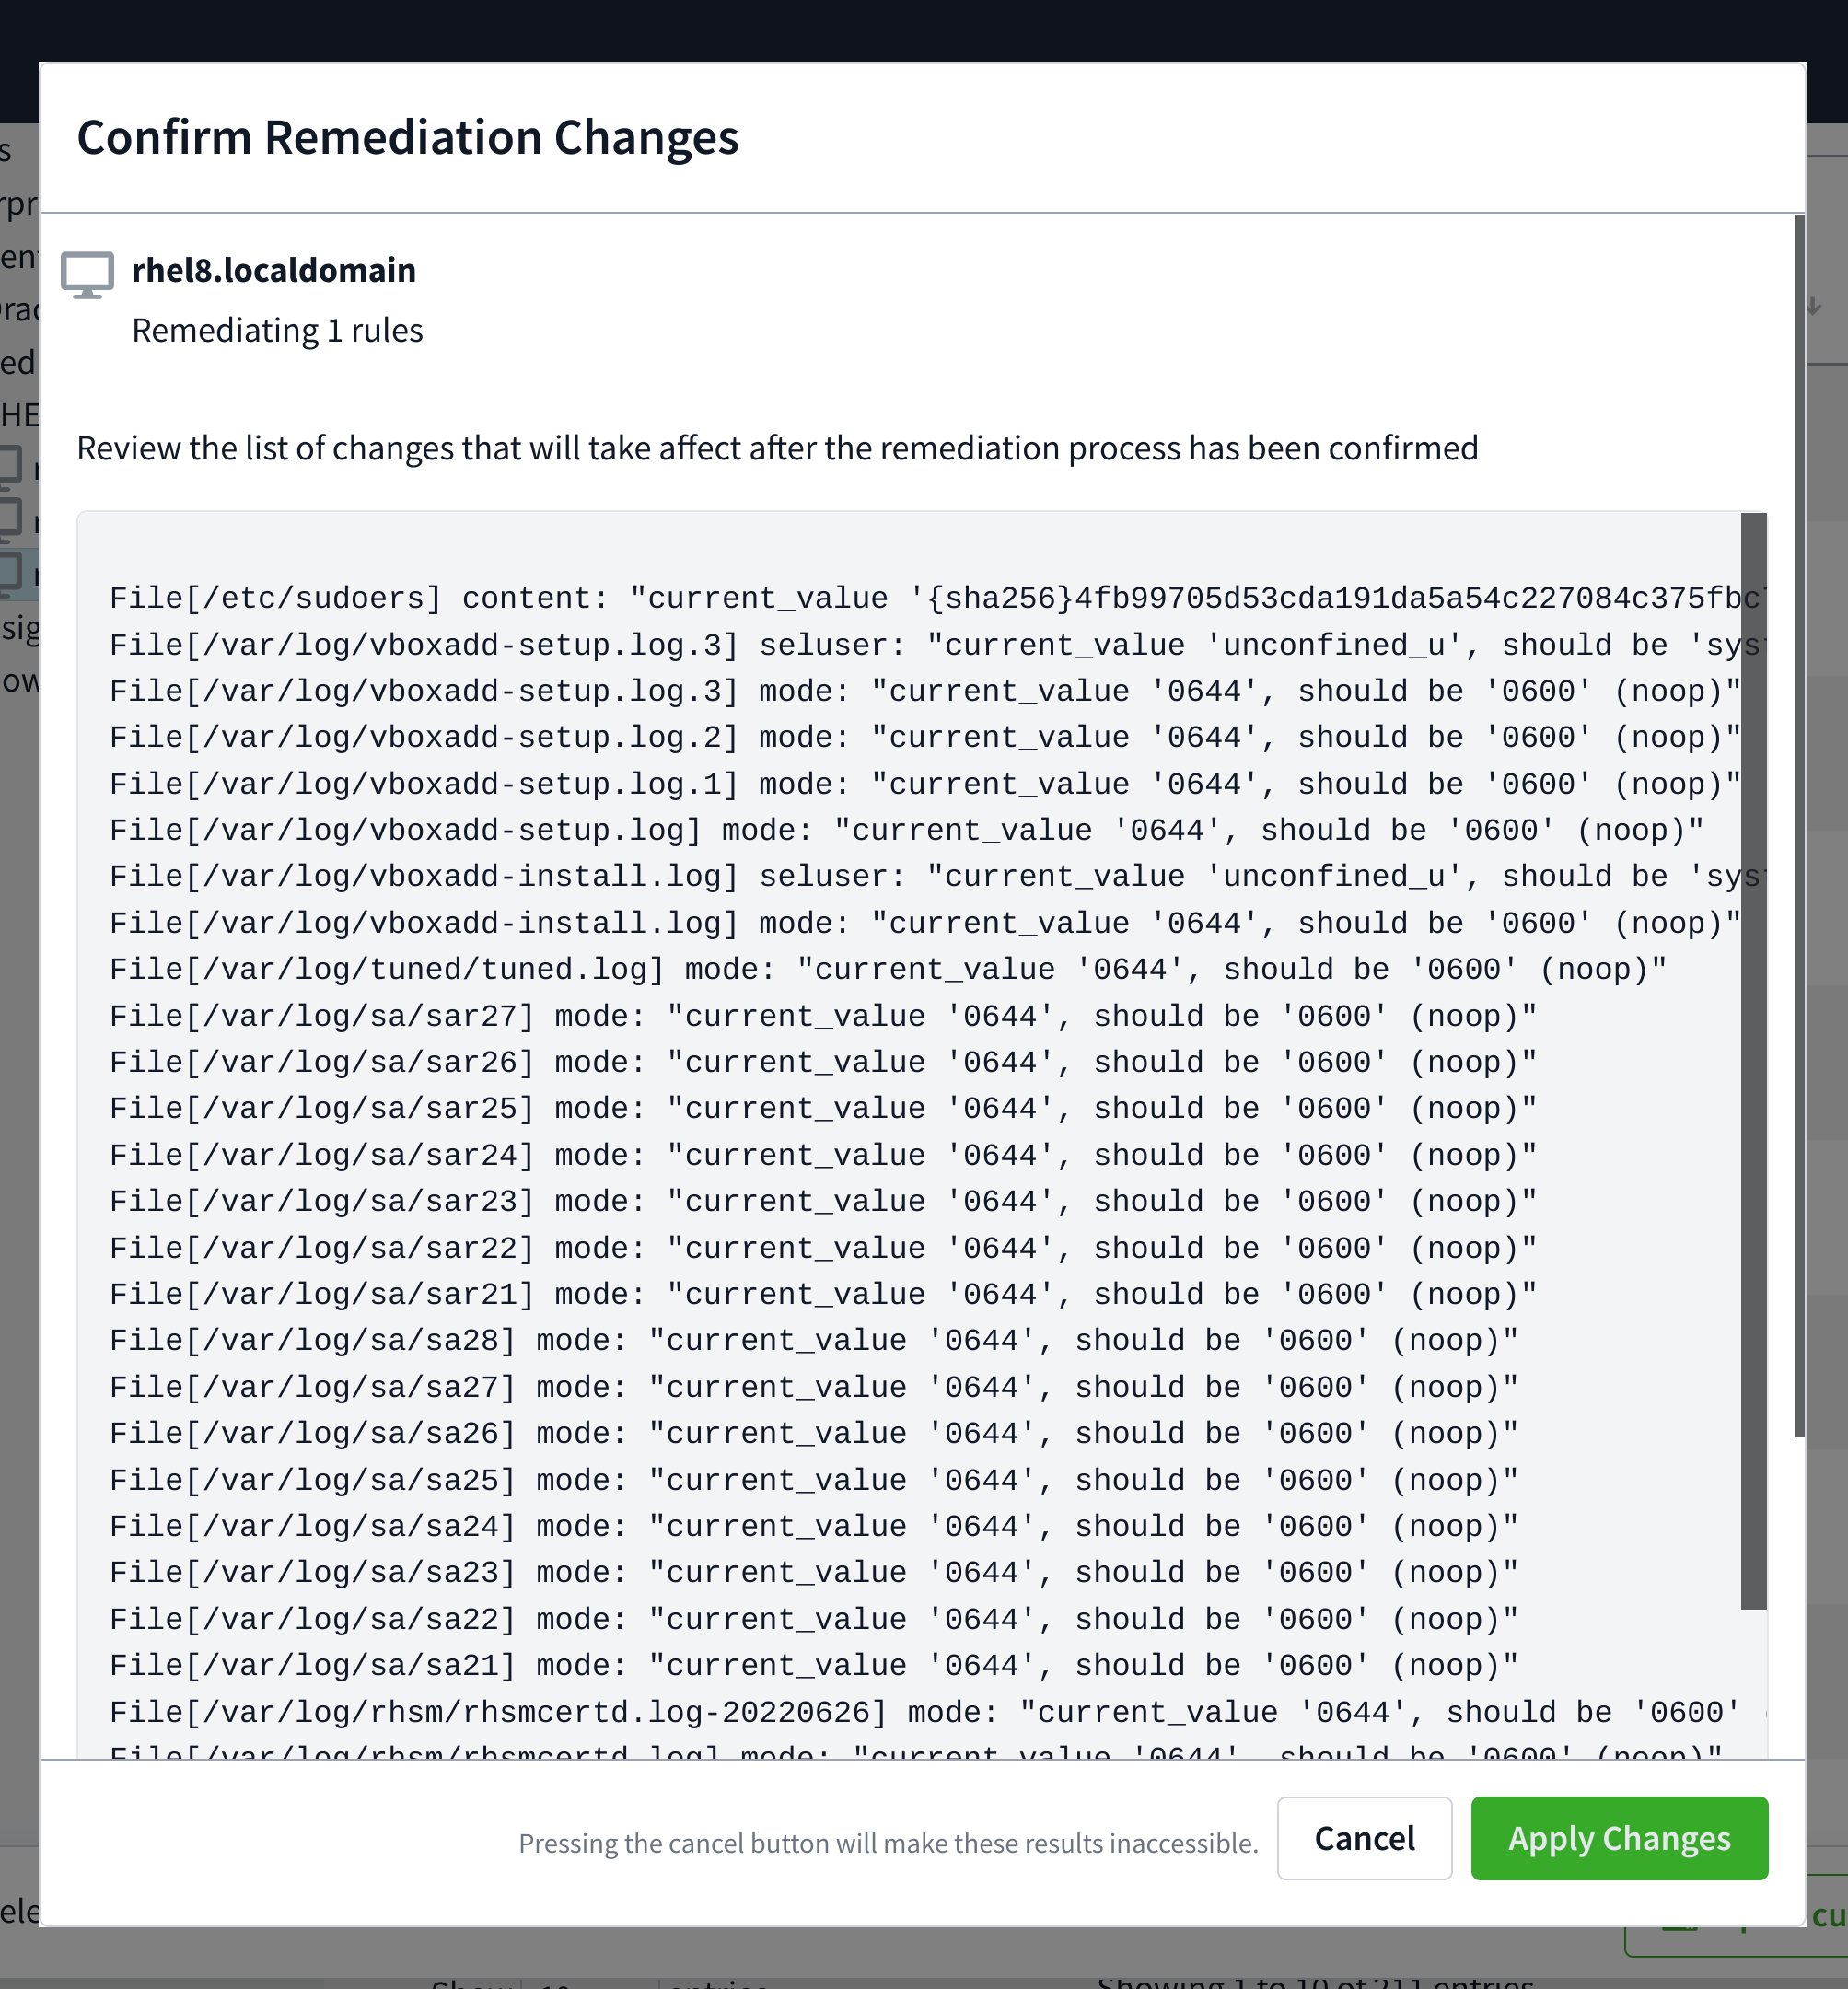This screenshot has height=1989, width=1848.
Task: Click the "Remediating 1 rules" text
Action: (277, 330)
